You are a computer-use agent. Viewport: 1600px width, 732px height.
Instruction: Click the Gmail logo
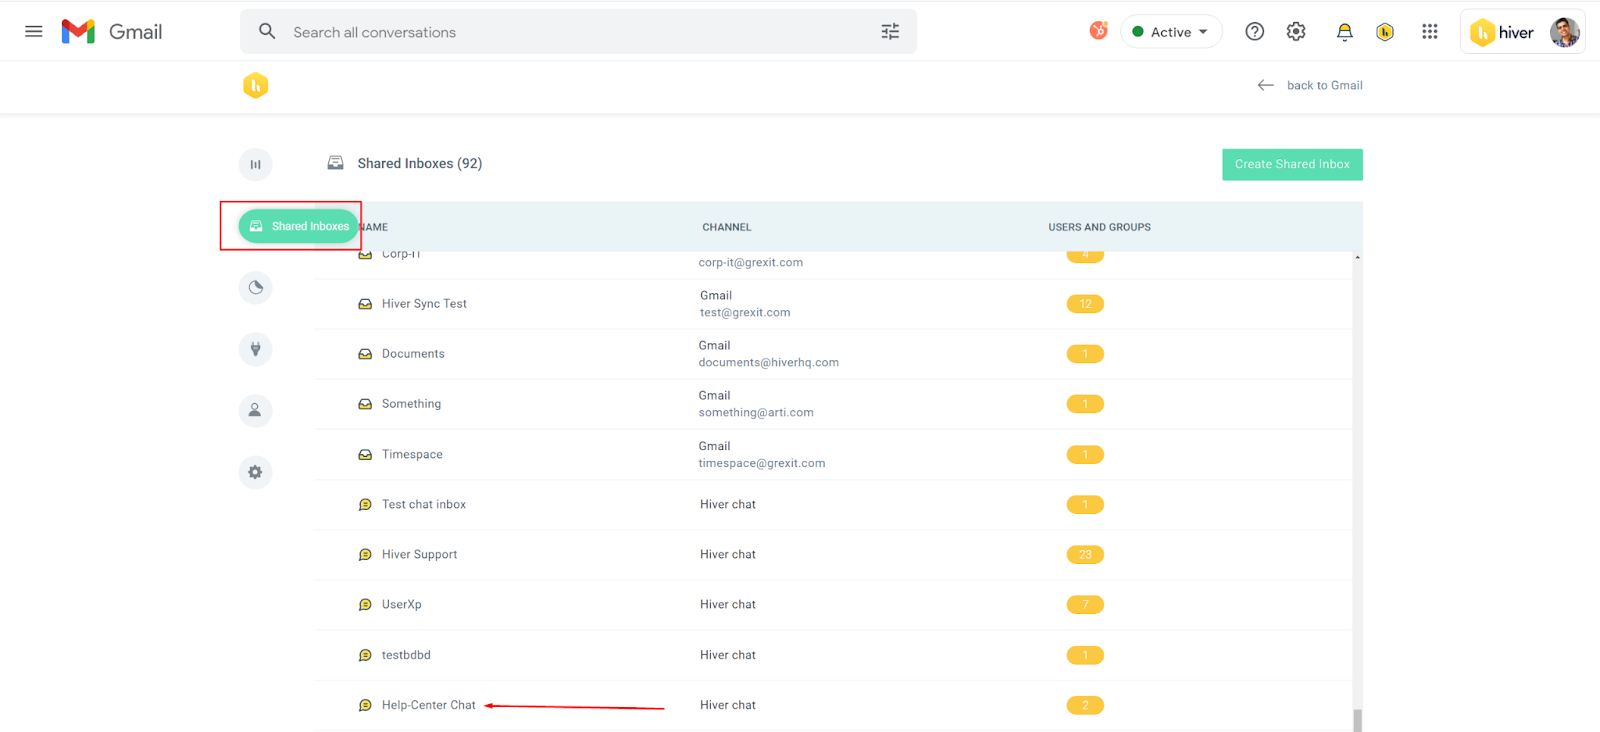pos(112,32)
